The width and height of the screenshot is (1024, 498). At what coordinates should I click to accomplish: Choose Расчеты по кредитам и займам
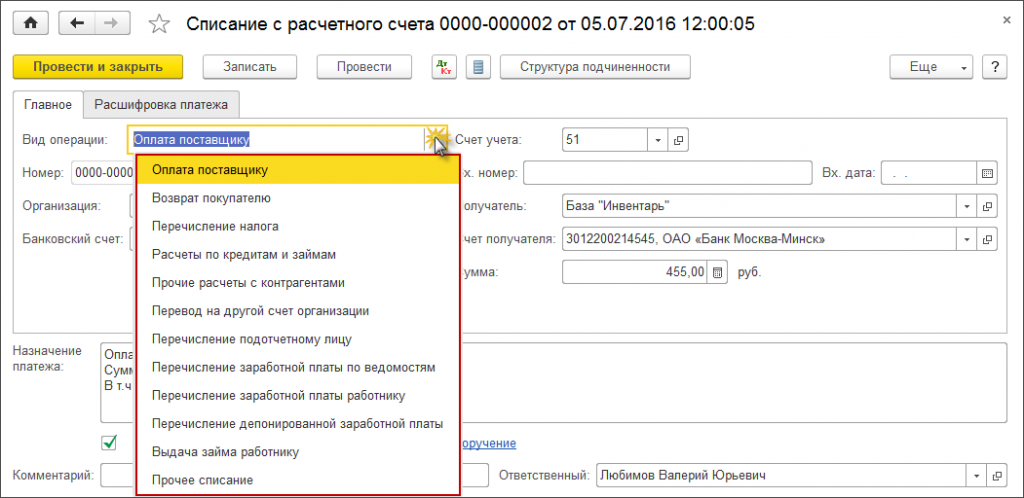[297, 255]
